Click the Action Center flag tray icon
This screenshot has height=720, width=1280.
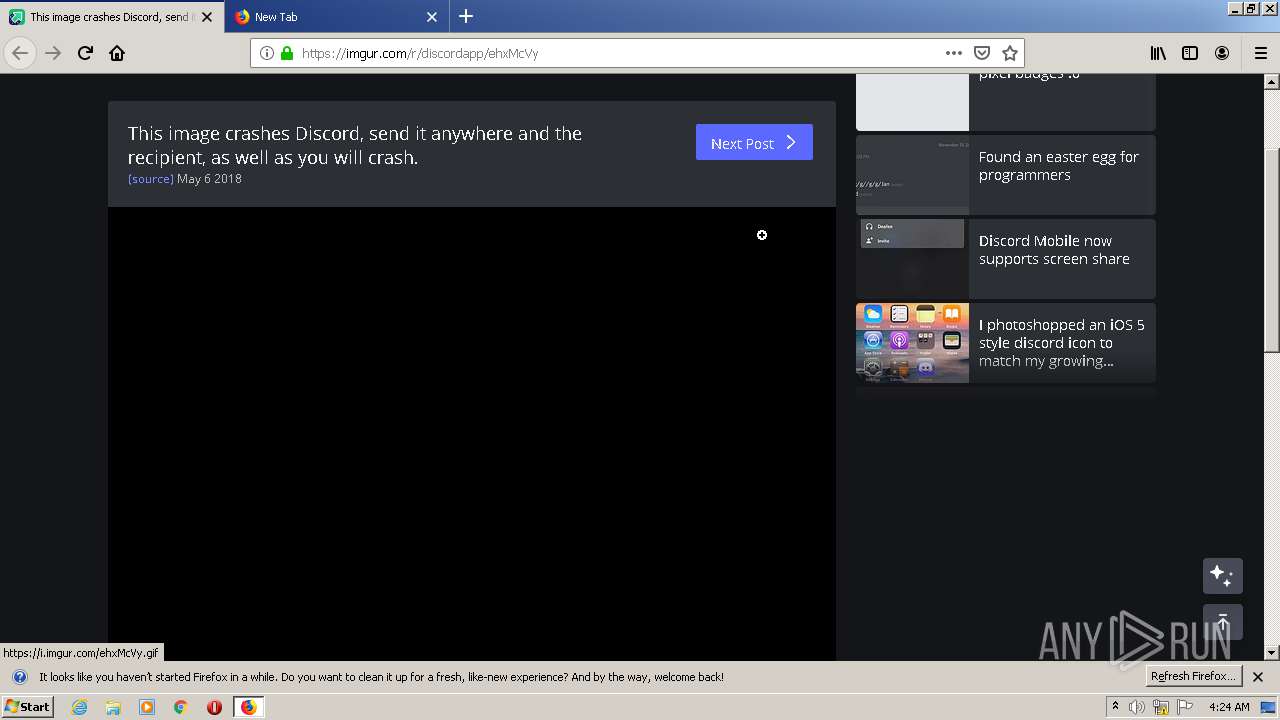click(1185, 707)
